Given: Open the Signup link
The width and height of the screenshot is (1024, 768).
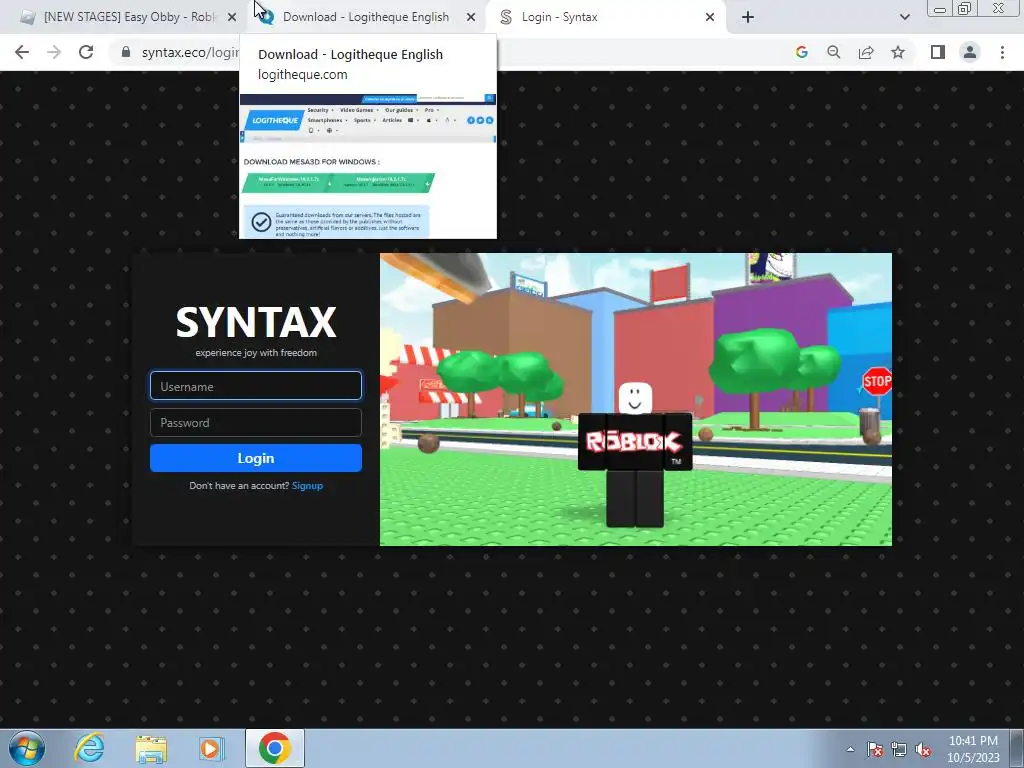Looking at the screenshot, I should point(307,485).
